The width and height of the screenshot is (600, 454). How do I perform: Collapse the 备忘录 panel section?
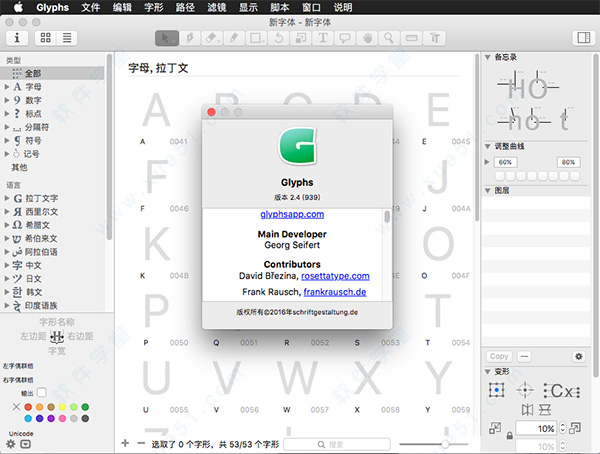click(488, 57)
